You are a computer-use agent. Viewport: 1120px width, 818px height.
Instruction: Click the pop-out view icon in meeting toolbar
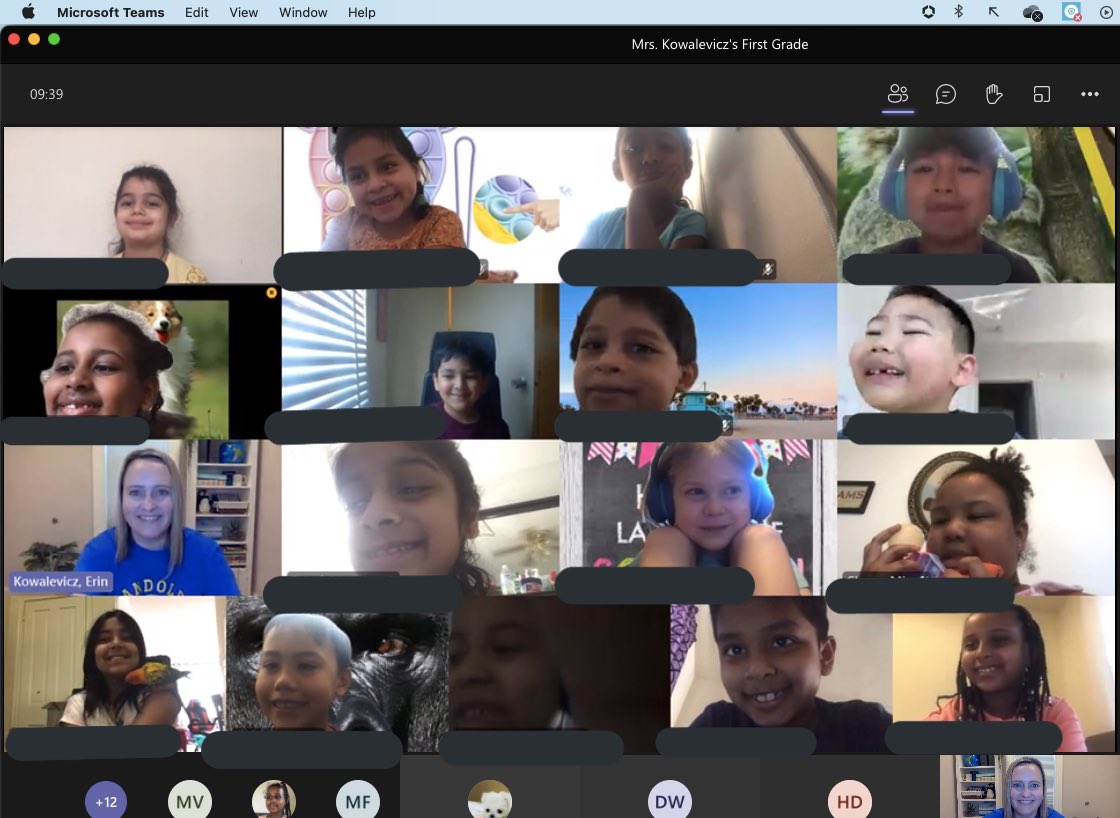[x=1041, y=94]
